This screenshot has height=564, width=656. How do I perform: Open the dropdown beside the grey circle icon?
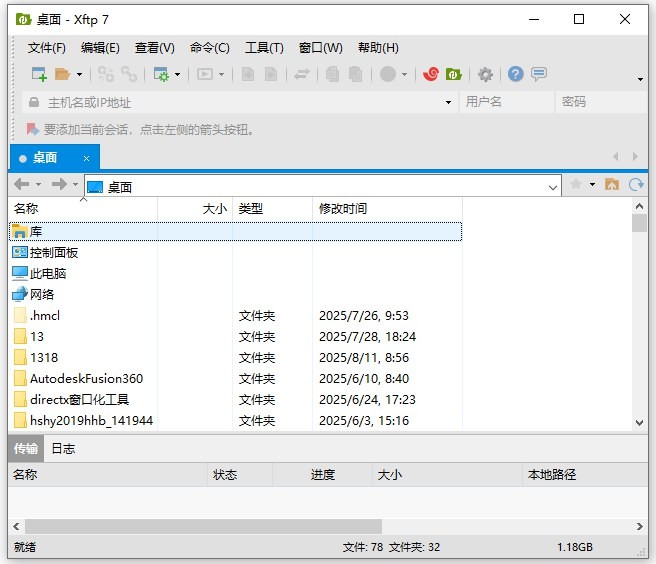404,75
